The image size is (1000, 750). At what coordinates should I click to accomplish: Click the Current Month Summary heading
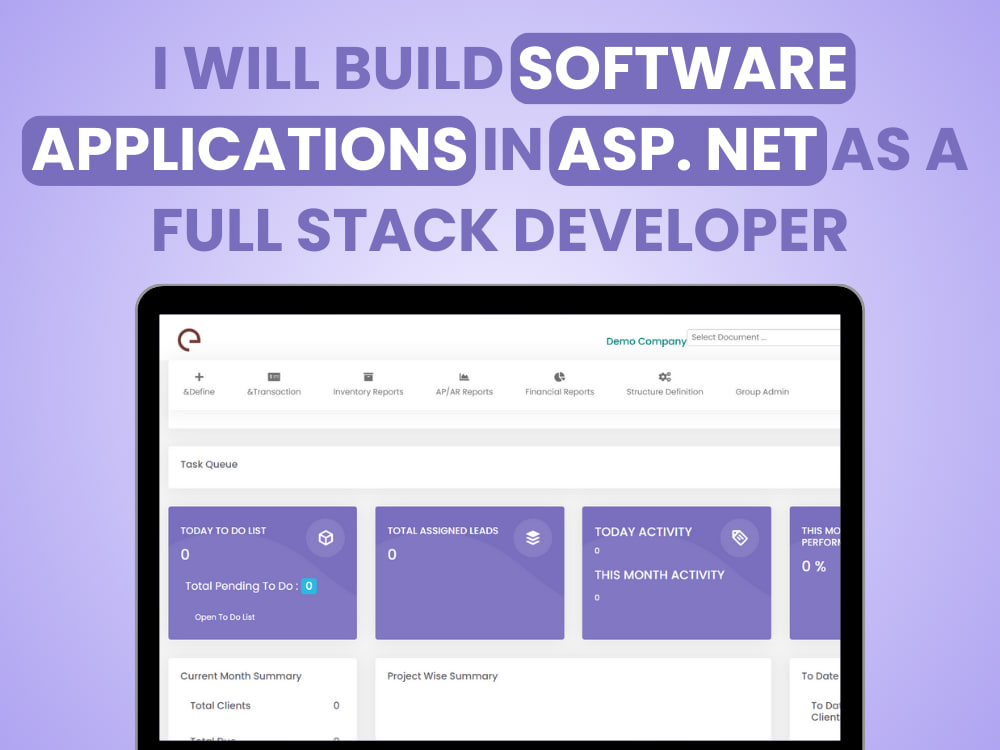(240, 676)
